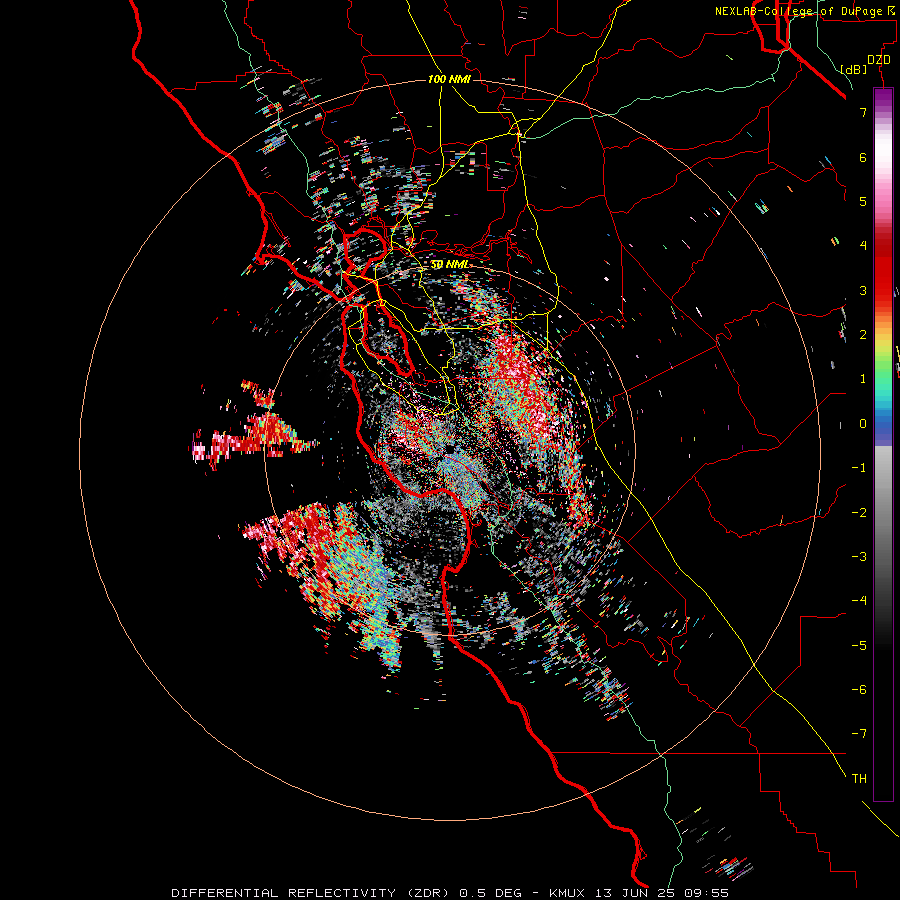Click the ZDR color scale bar
This screenshot has width=900, height=900.
click(x=883, y=444)
